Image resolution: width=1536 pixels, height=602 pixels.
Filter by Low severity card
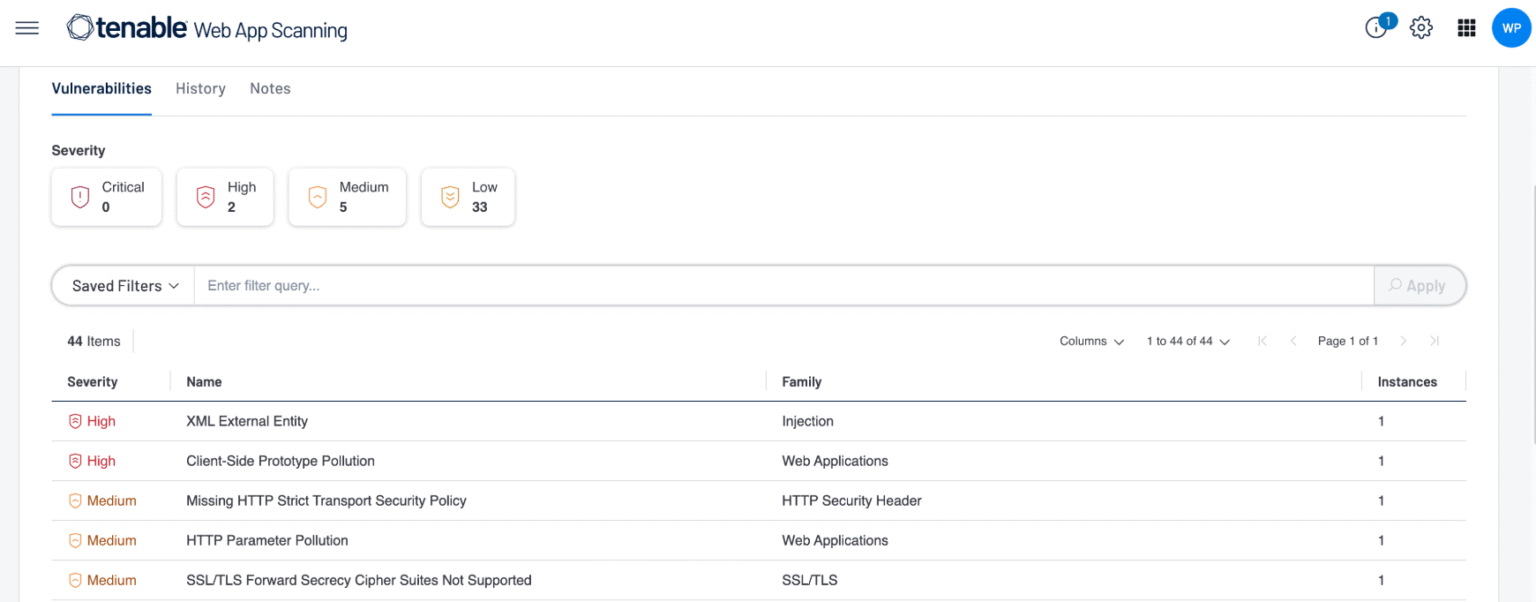click(468, 197)
